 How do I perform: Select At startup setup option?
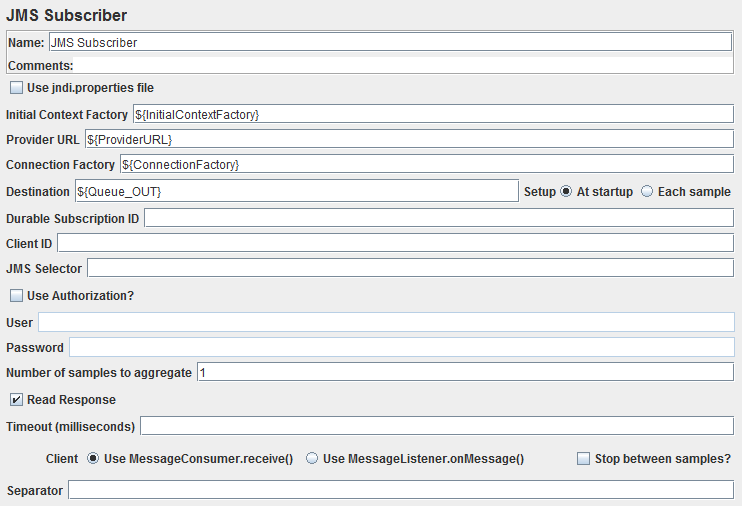tap(566, 191)
